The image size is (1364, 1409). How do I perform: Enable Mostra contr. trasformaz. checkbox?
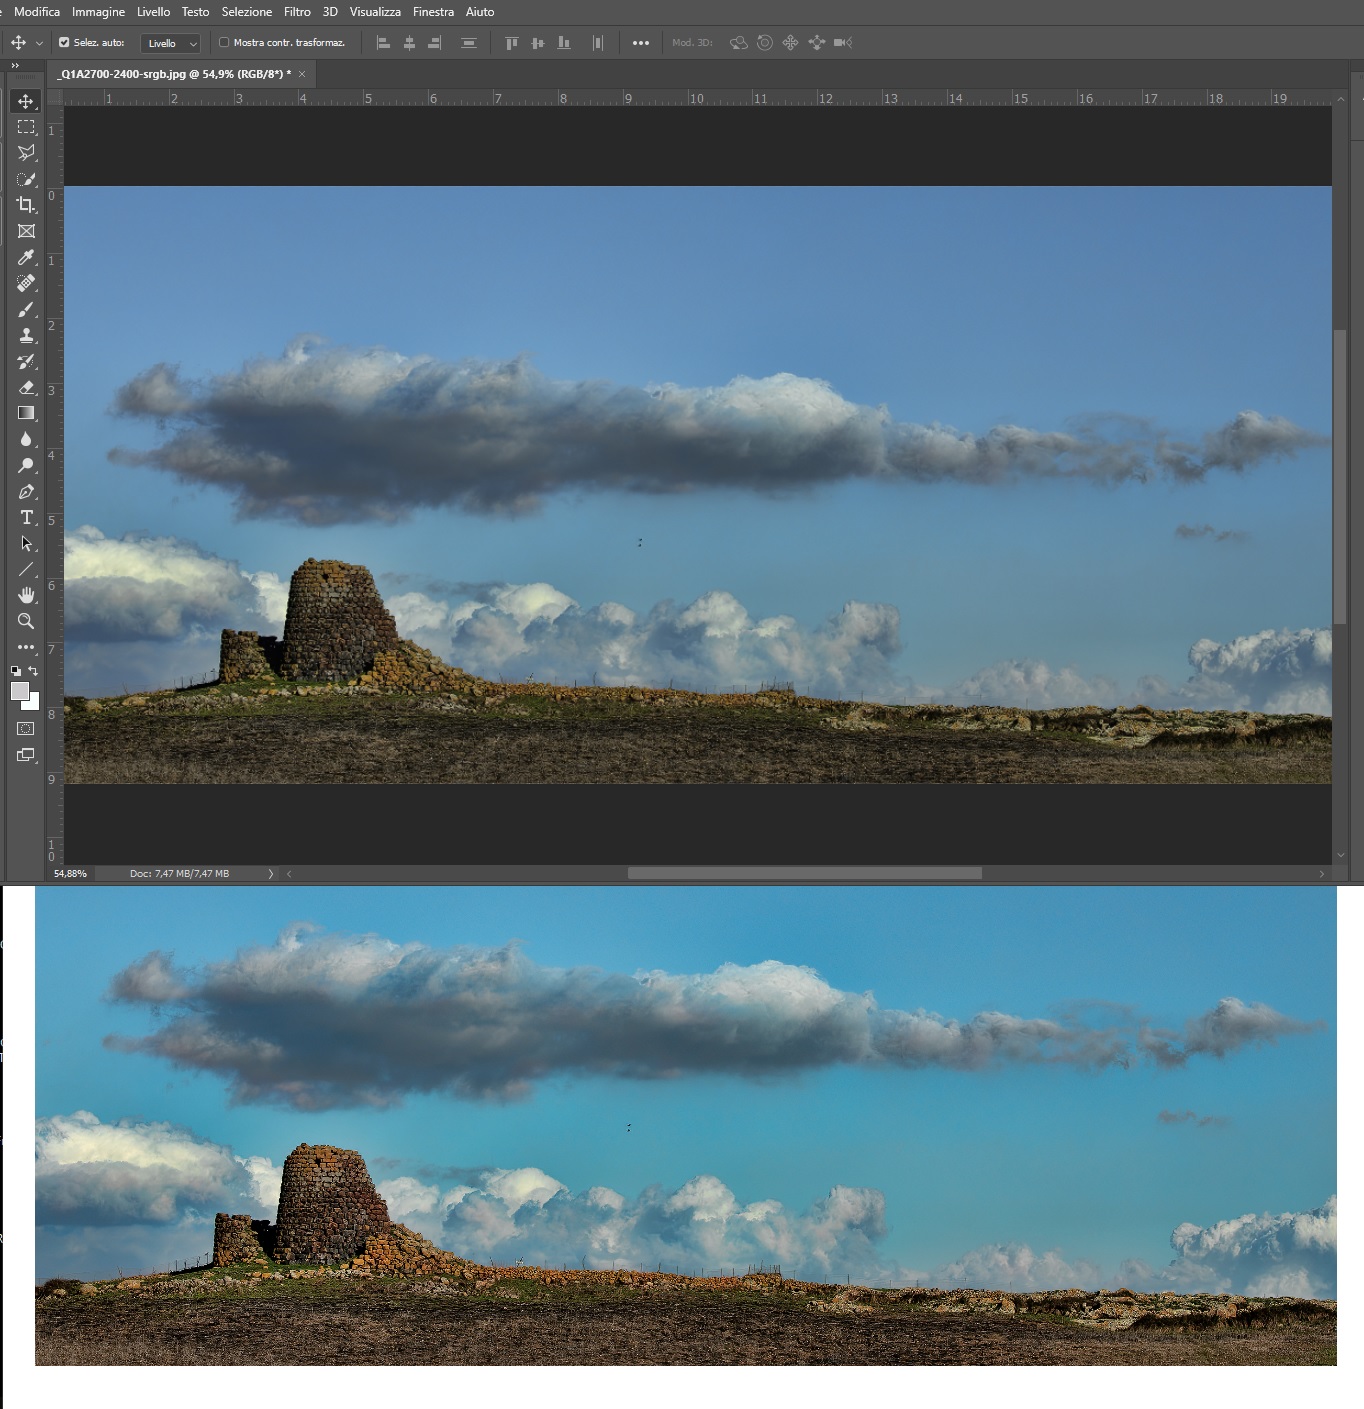pyautogui.click(x=224, y=43)
